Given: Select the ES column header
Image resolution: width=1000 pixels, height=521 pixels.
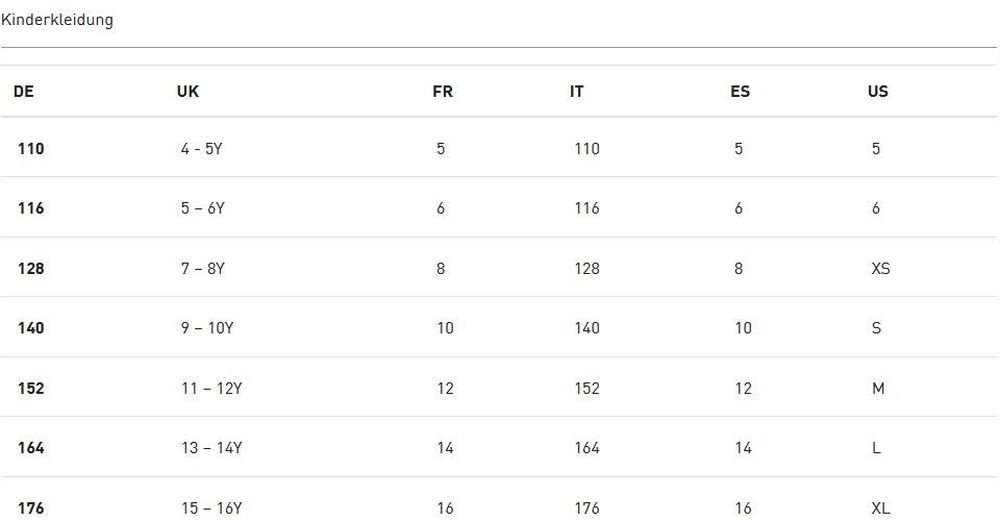Looking at the screenshot, I should click(x=740, y=91).
